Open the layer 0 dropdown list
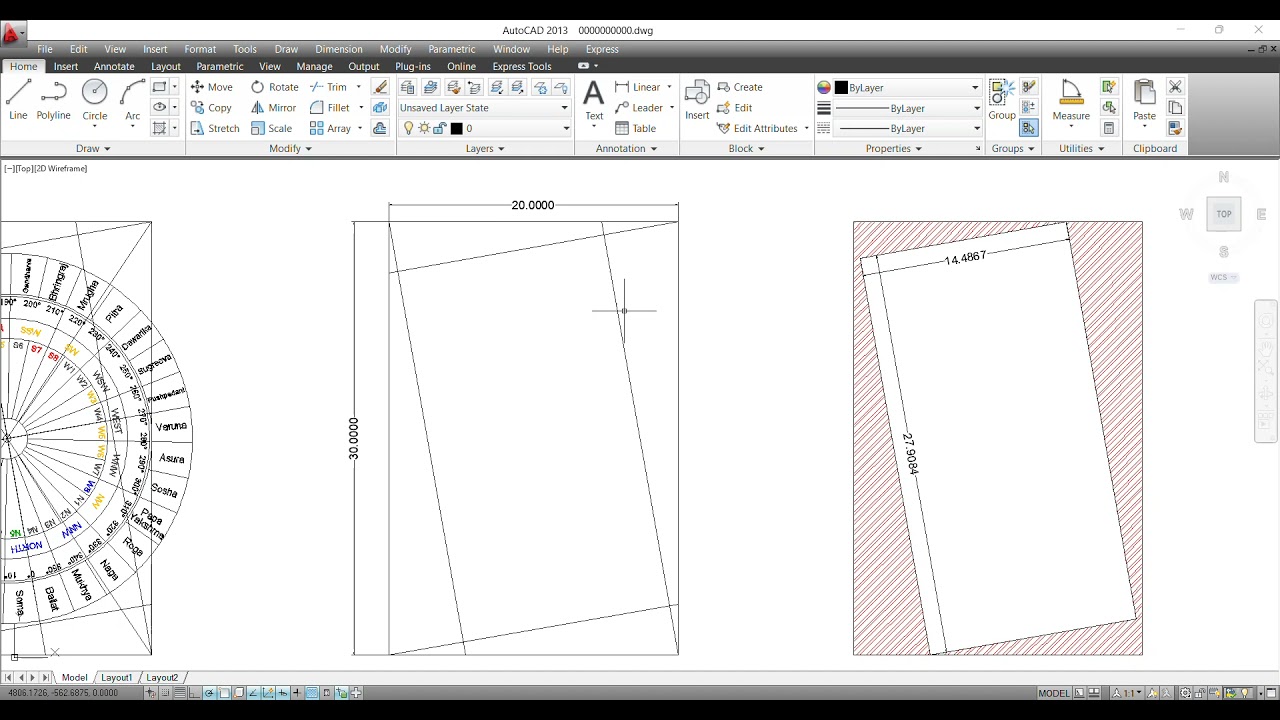The height and width of the screenshot is (720, 1280). [x=484, y=128]
